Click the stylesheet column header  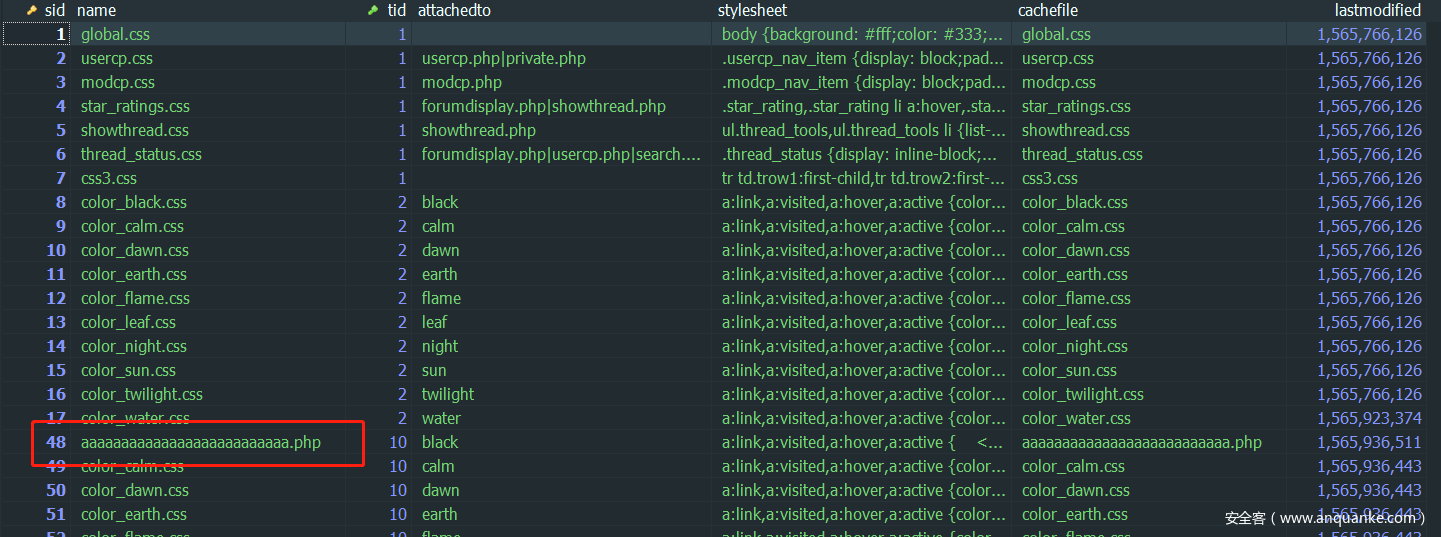(752, 10)
